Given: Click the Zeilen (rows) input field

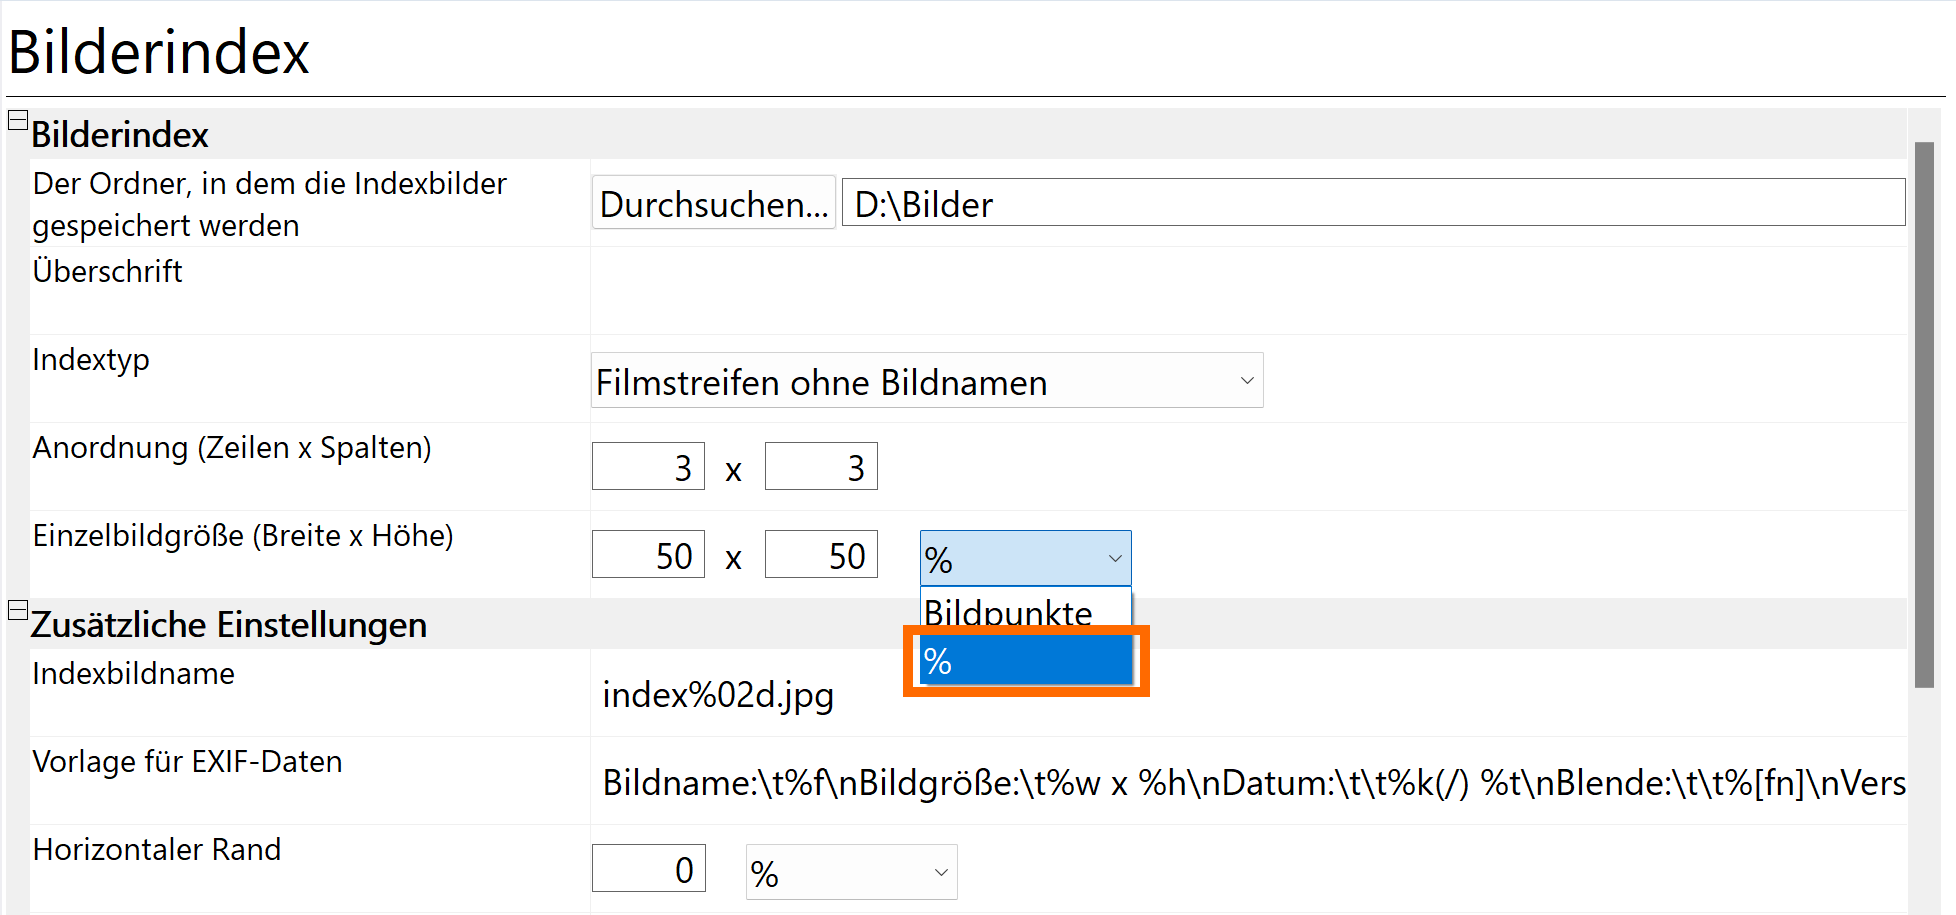Looking at the screenshot, I should click(648, 467).
